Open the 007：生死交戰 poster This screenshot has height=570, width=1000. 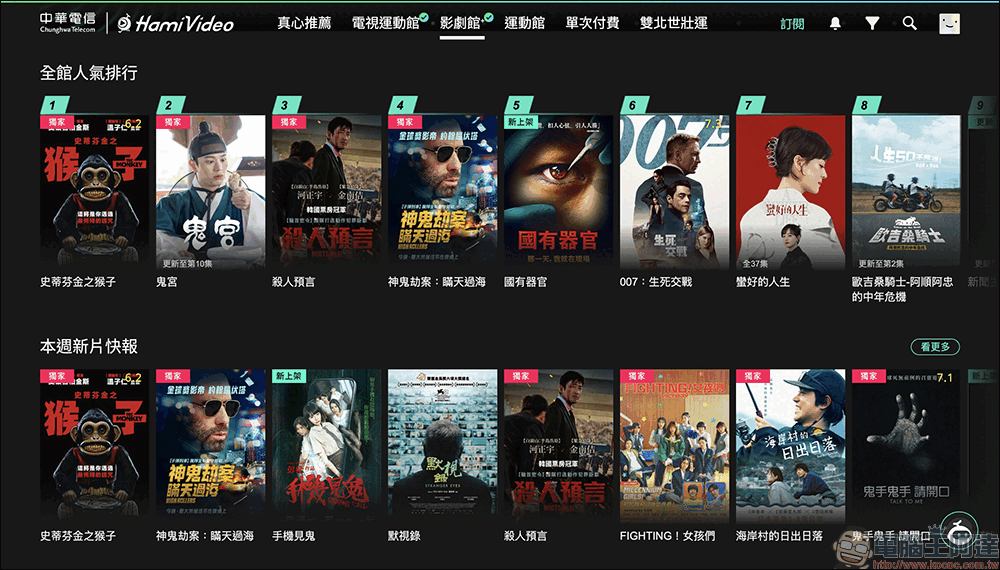[x=674, y=192]
